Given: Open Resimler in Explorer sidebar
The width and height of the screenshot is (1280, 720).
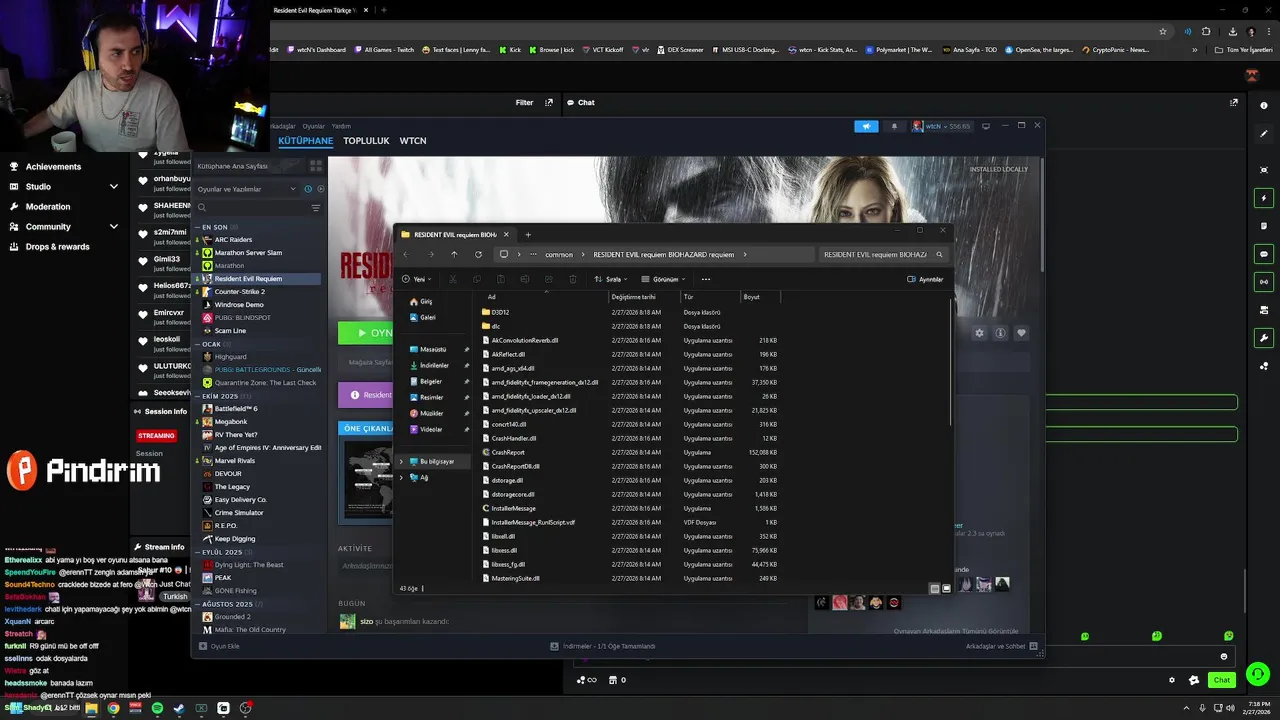Looking at the screenshot, I should [426, 397].
